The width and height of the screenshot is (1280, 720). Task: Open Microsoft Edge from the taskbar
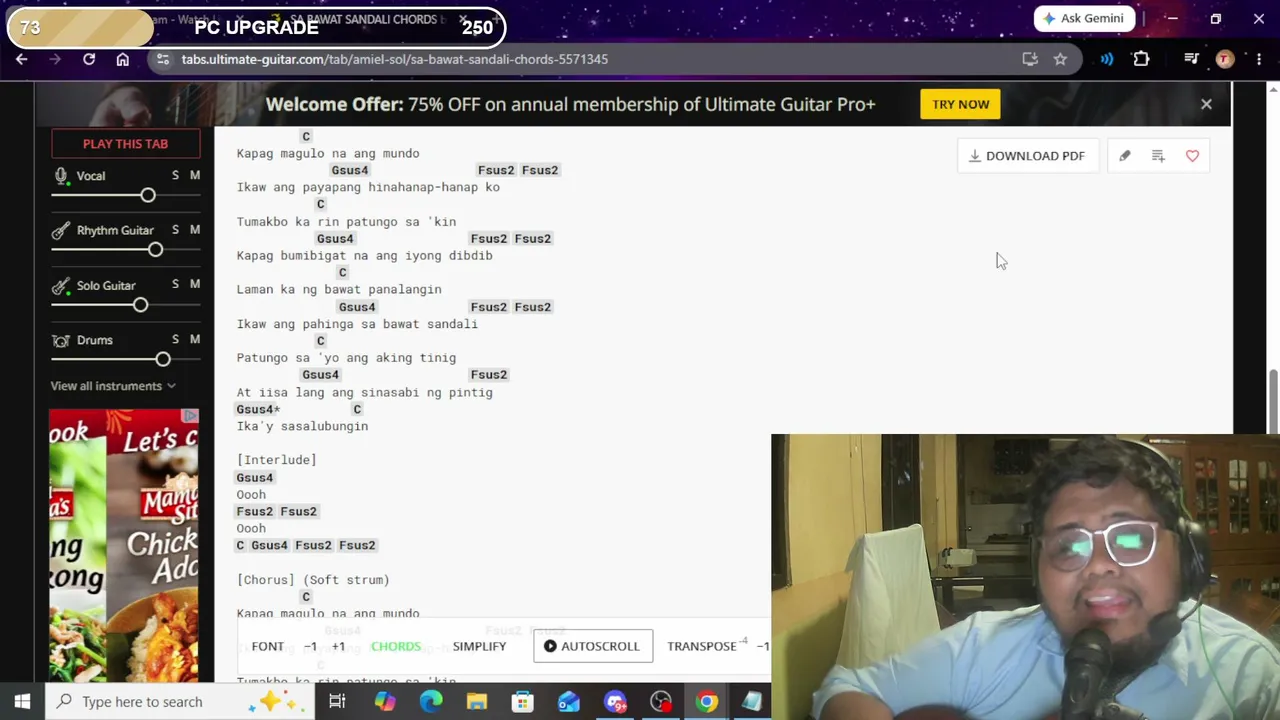431,701
